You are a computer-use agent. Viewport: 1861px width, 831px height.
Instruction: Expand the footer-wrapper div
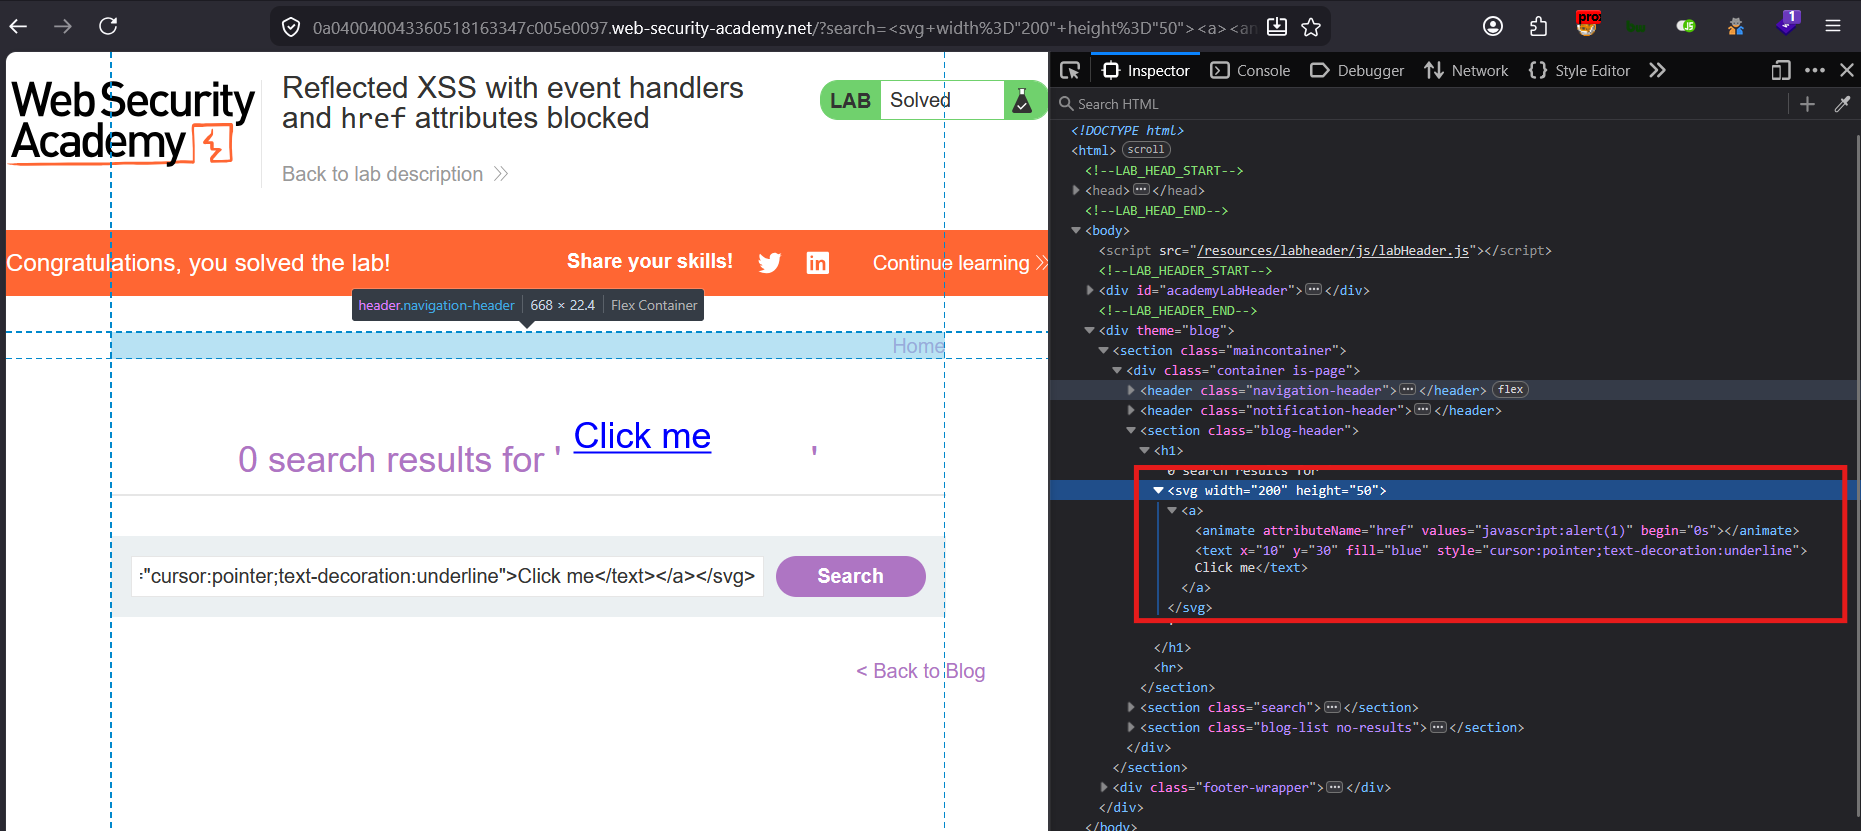click(x=1104, y=787)
